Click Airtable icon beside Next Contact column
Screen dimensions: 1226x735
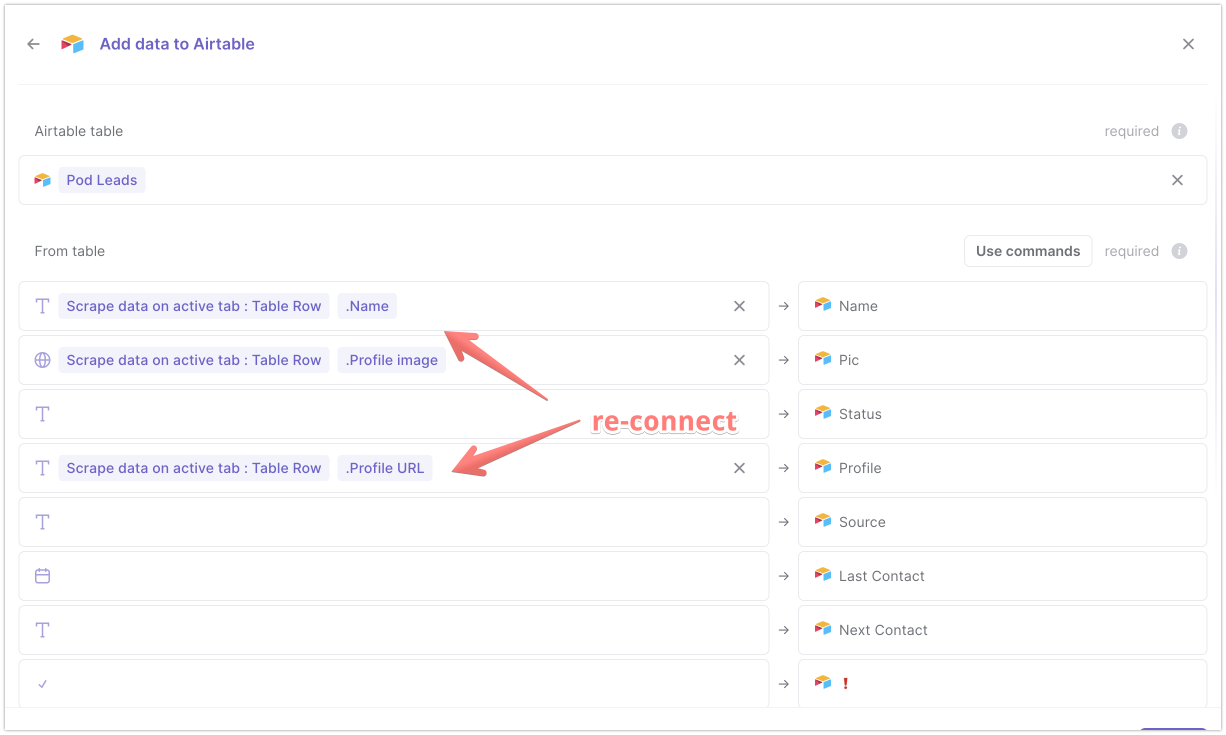pyautogui.click(x=823, y=629)
